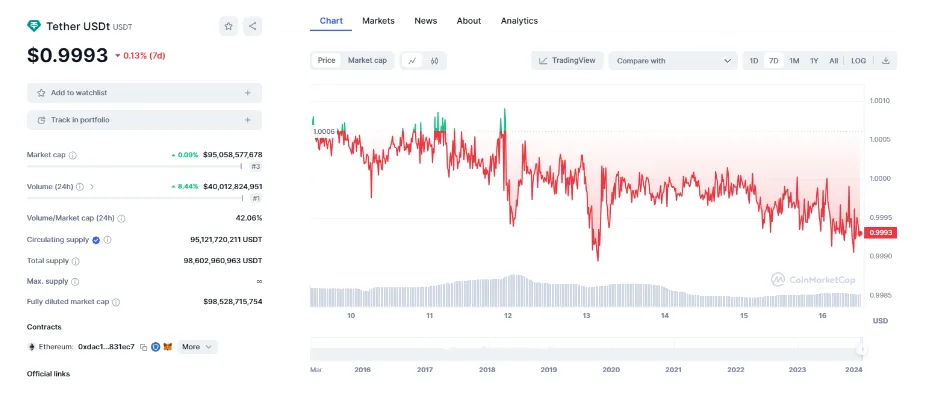
Task: Open the TradingView chart button
Action: [567, 61]
